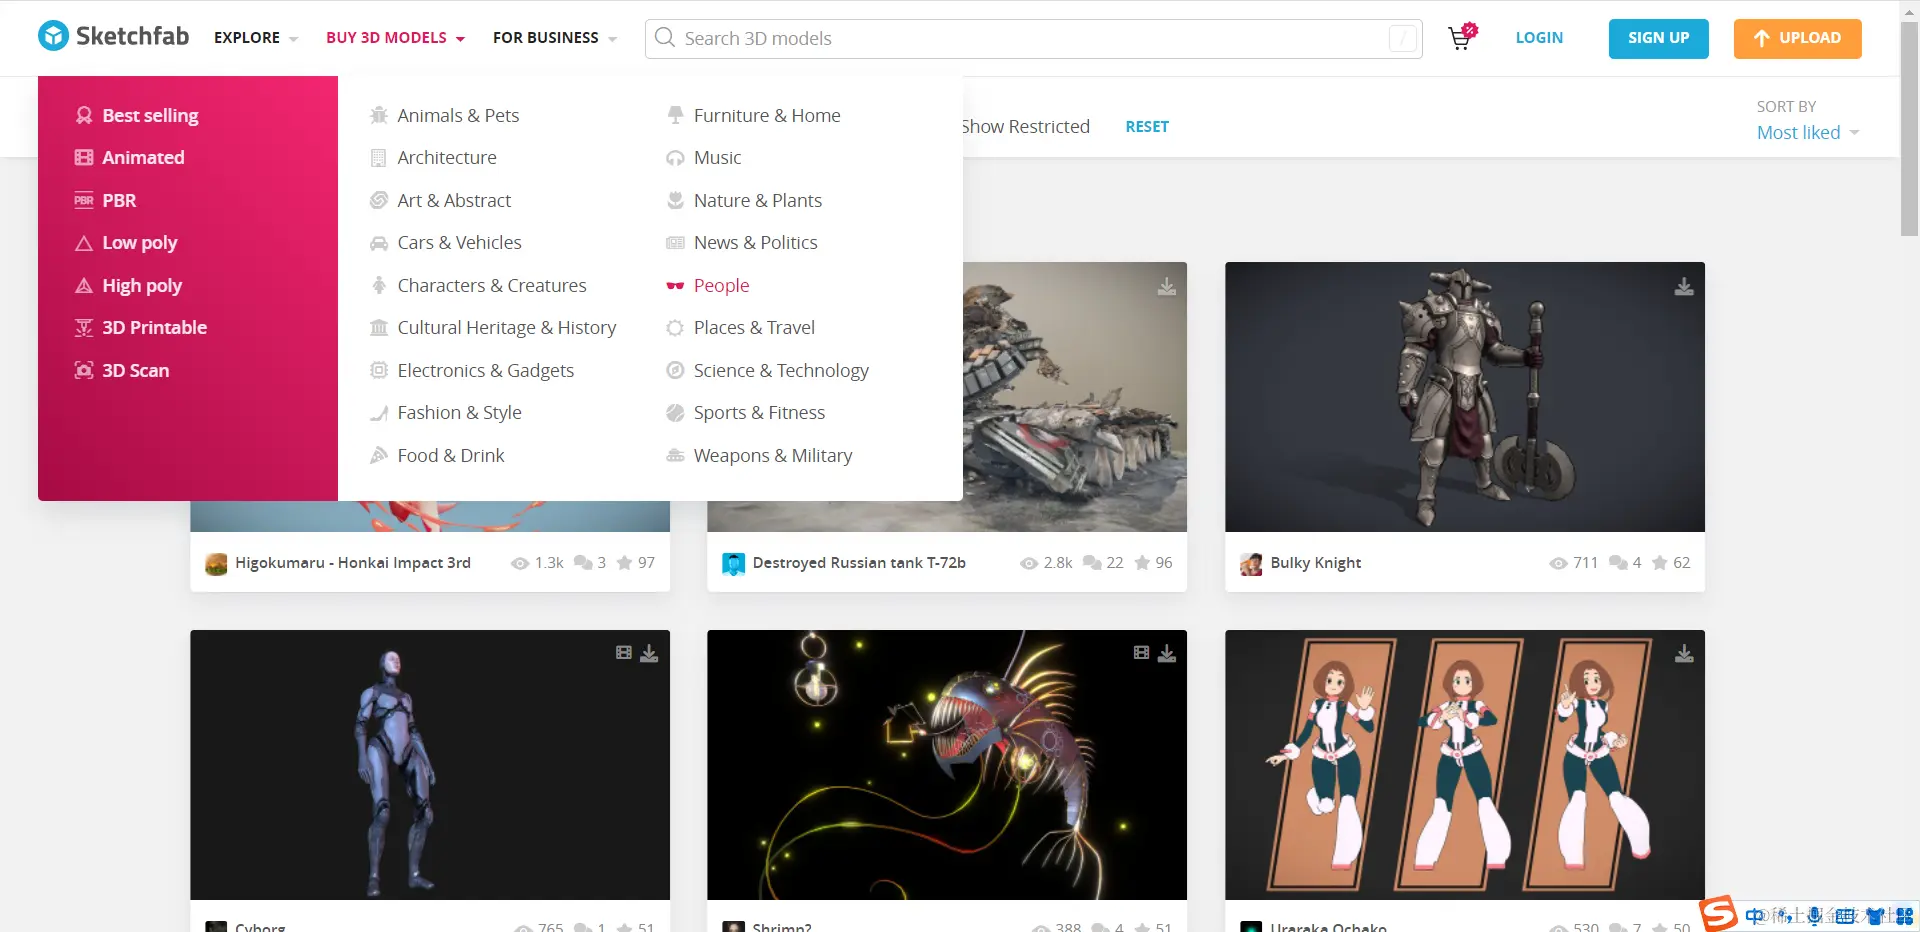Open the shopping cart icon
The height and width of the screenshot is (932, 1920).
[1461, 38]
